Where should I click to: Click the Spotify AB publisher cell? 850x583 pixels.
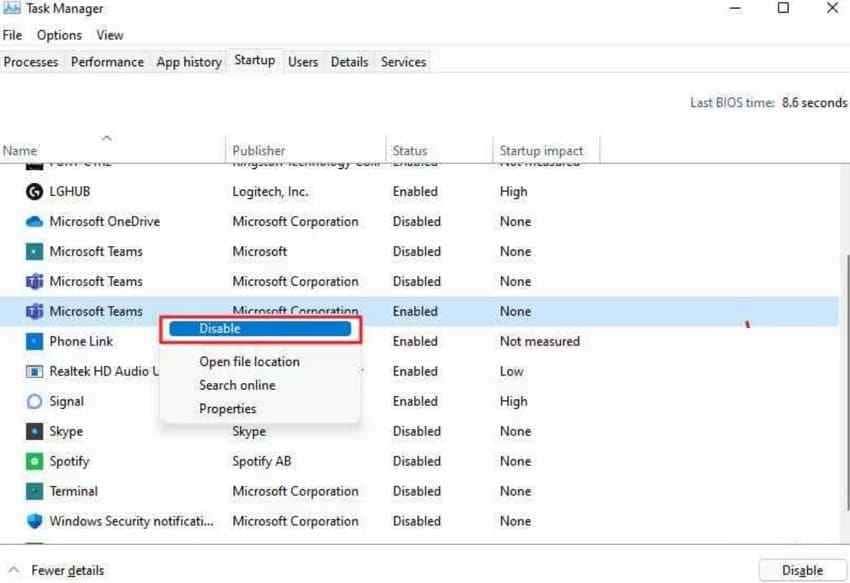262,461
